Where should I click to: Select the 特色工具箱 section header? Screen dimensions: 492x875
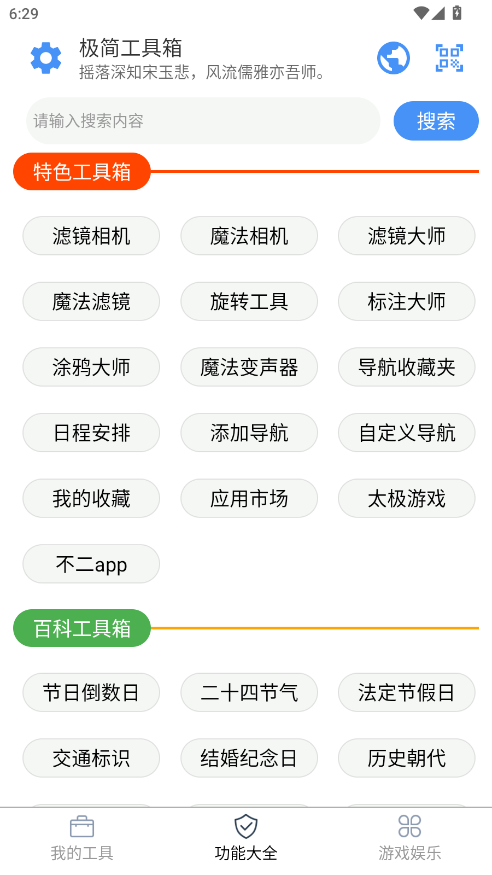82,171
